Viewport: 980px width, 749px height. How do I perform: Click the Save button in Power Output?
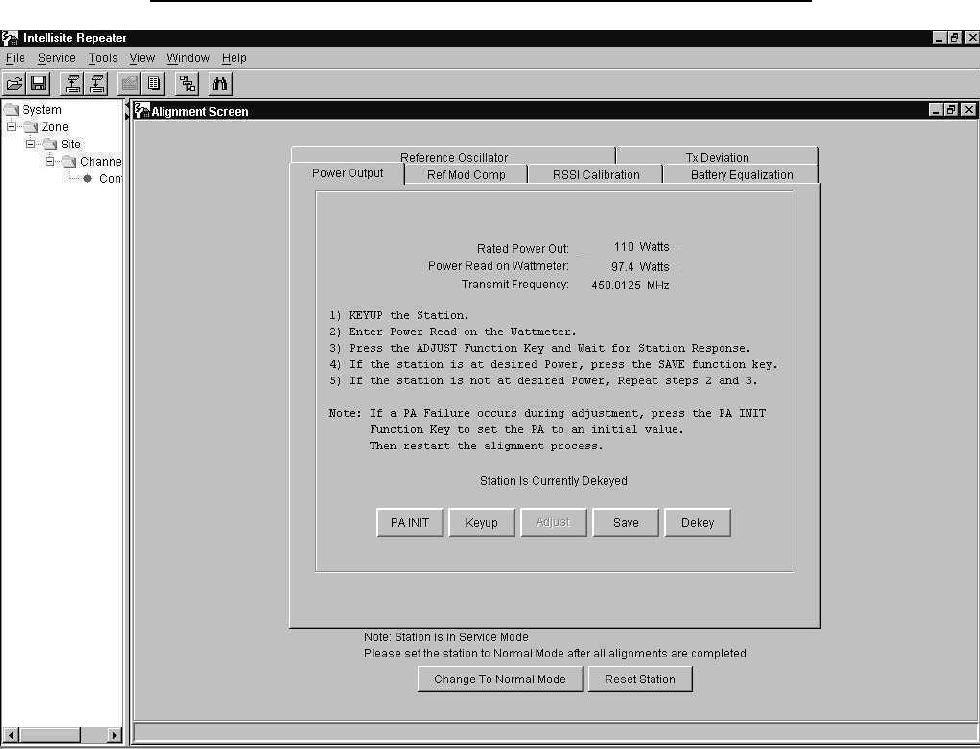[626, 523]
